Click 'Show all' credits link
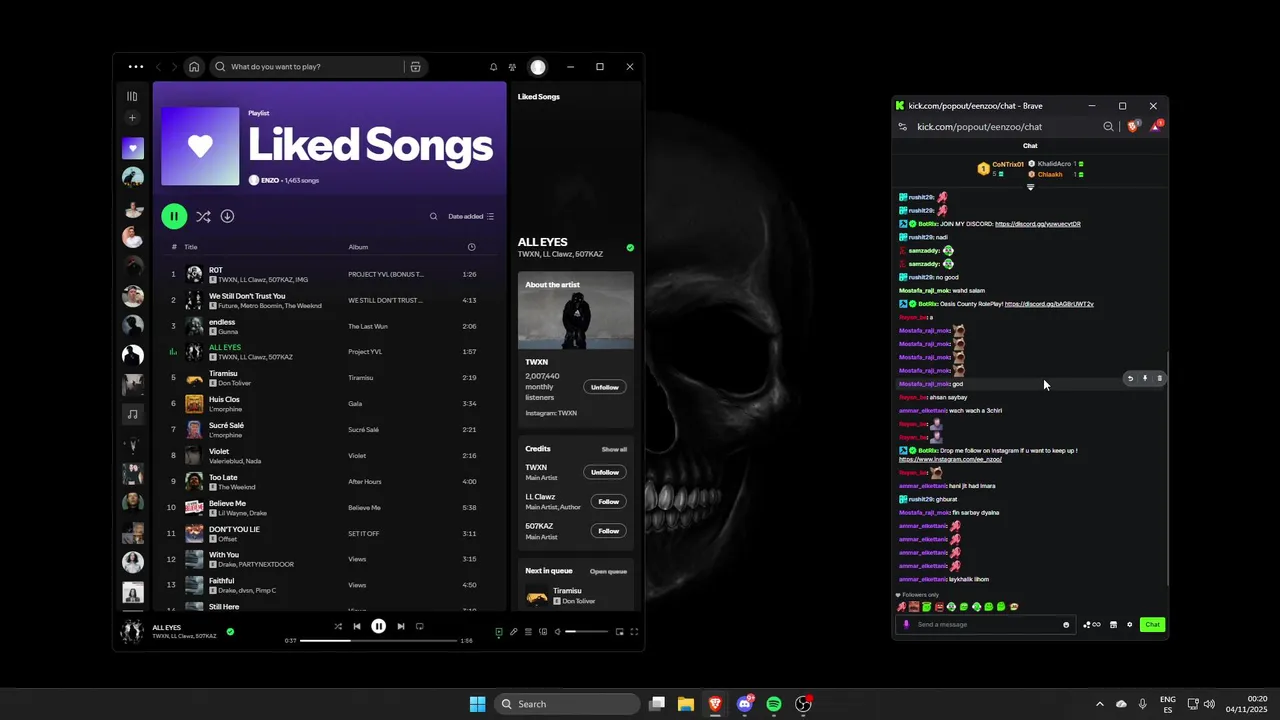 [614, 449]
